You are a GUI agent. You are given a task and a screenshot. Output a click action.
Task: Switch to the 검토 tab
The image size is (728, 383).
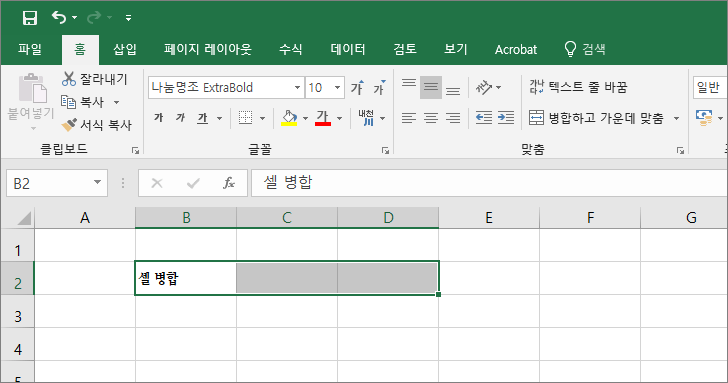(x=405, y=49)
